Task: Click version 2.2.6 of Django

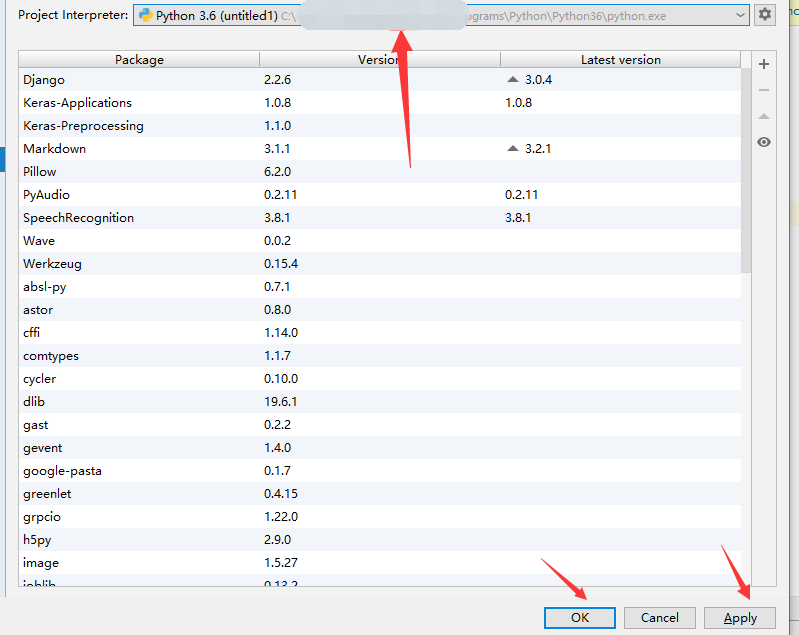Action: tap(278, 80)
